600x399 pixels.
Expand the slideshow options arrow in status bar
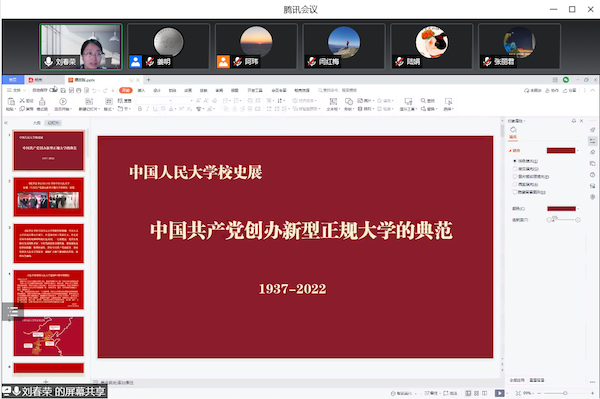pyautogui.click(x=507, y=393)
